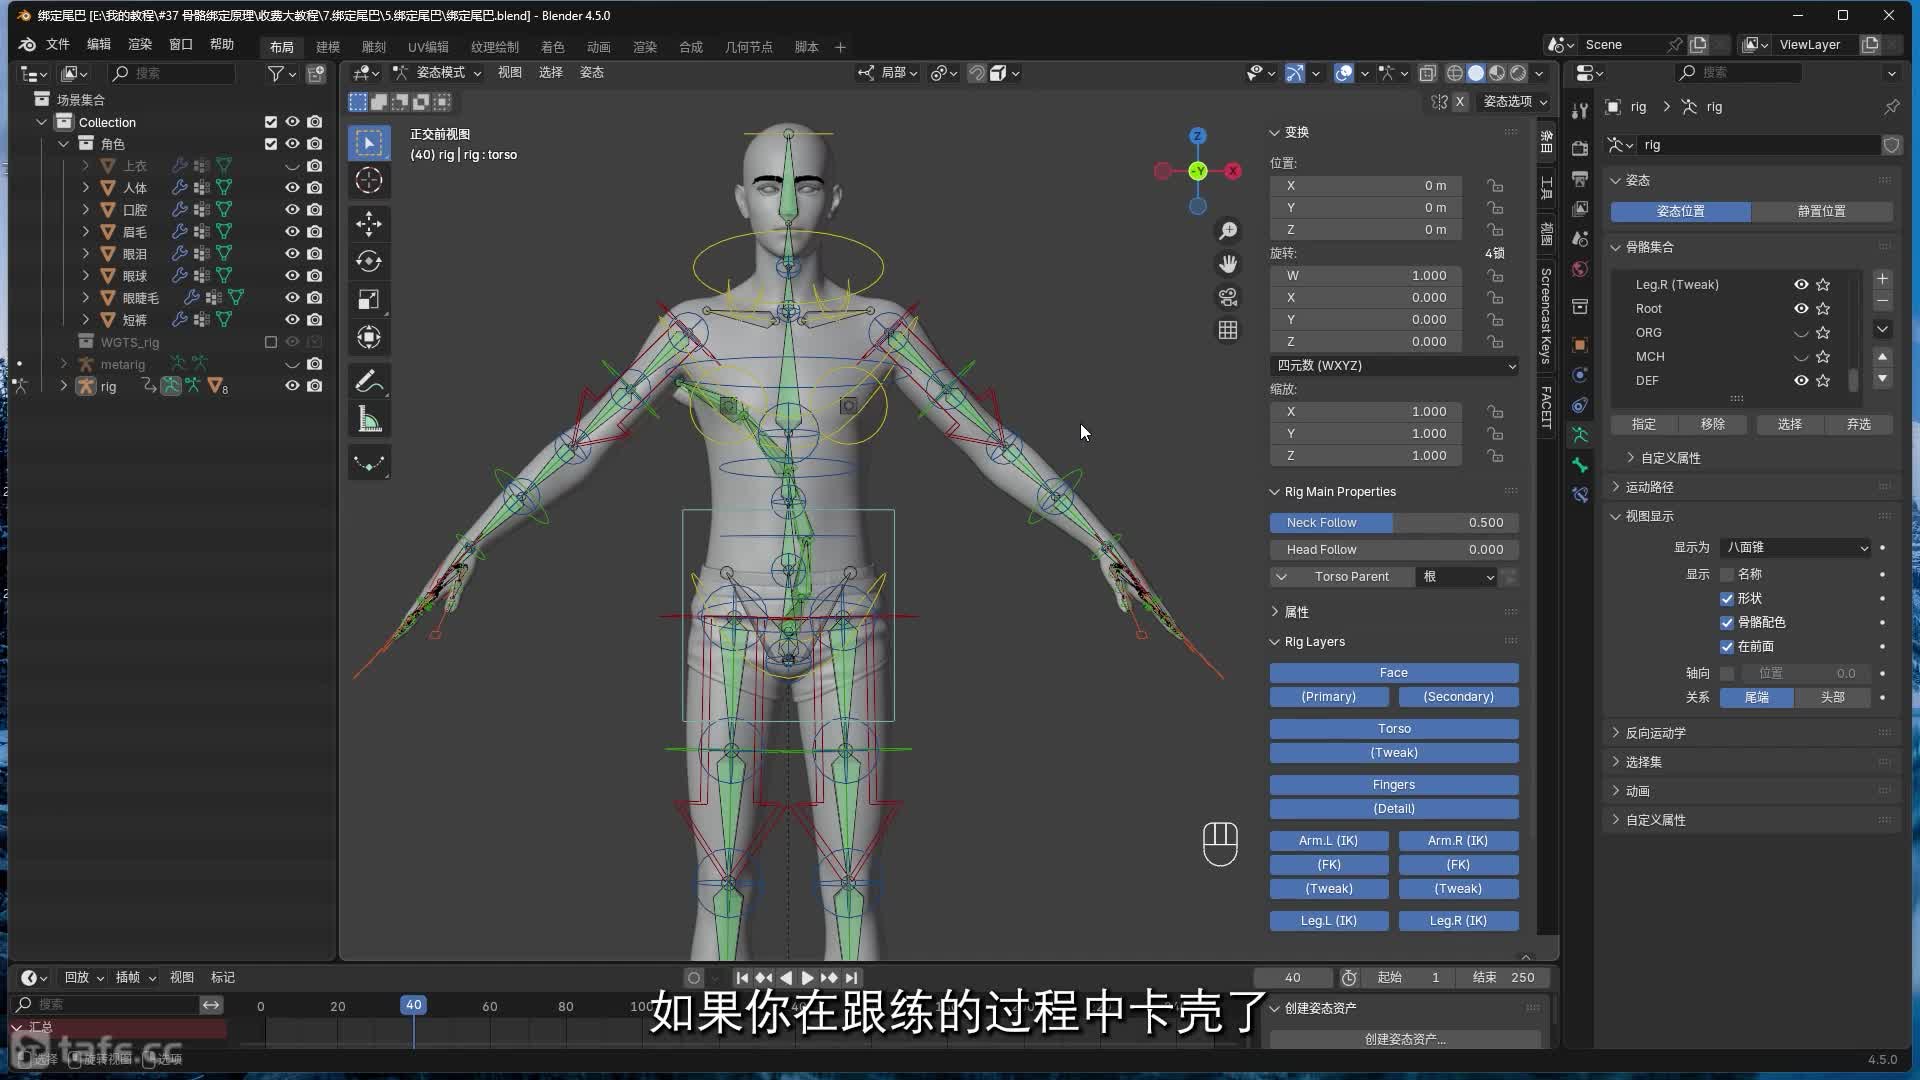Click the play animation button
Image resolution: width=1920 pixels, height=1080 pixels.
pyautogui.click(x=807, y=978)
